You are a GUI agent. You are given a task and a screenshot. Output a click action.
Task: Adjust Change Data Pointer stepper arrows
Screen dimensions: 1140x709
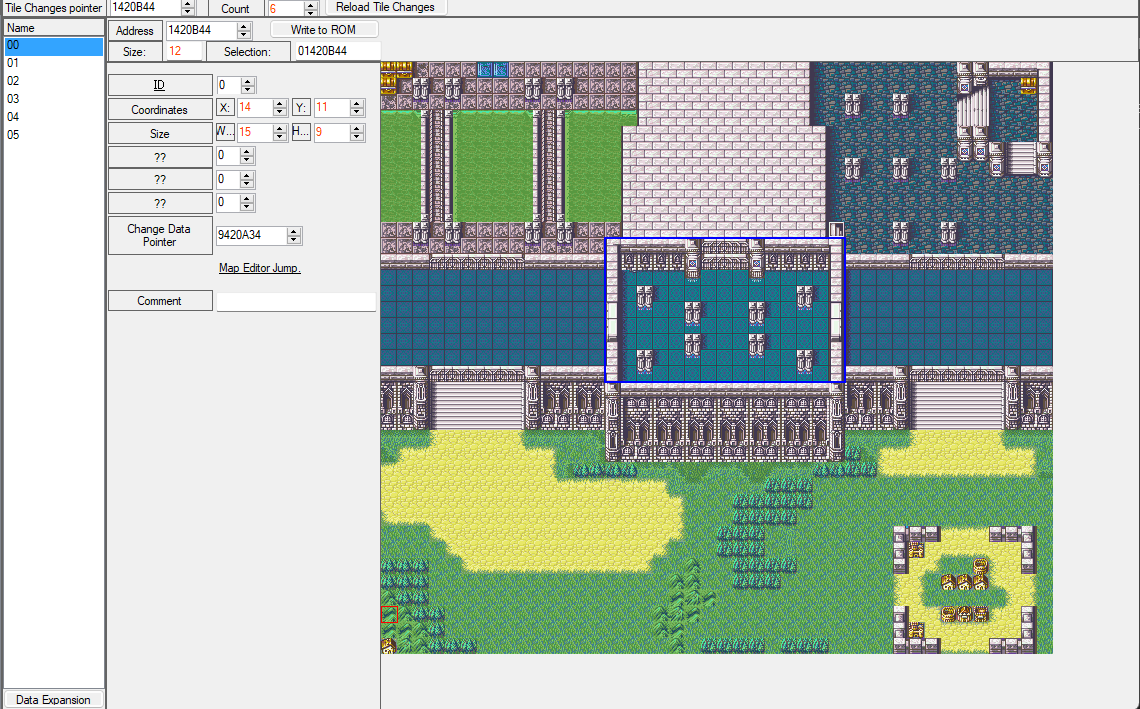tap(294, 236)
